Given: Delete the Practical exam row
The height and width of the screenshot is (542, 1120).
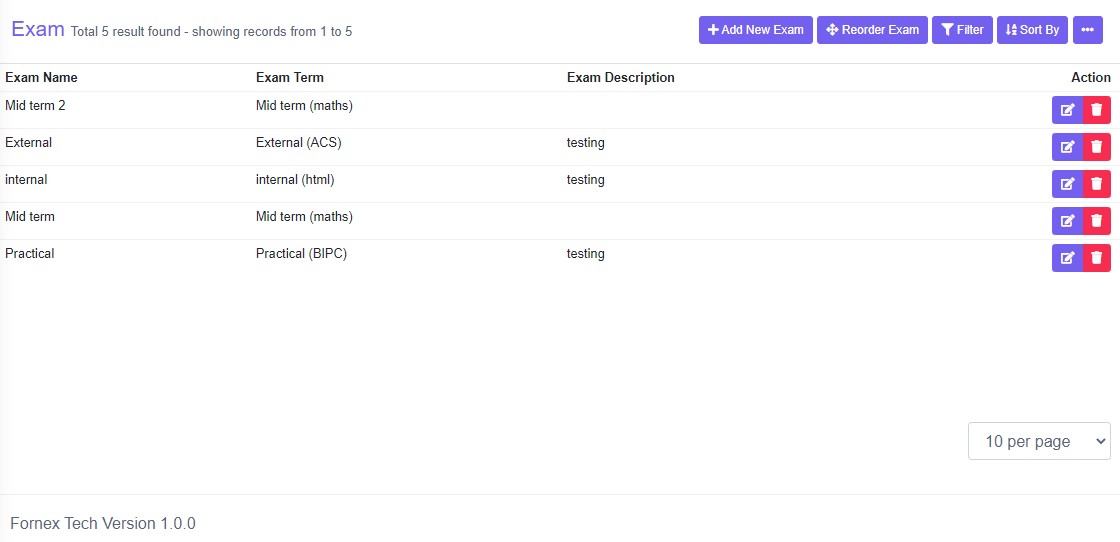Looking at the screenshot, I should click(x=1097, y=258).
